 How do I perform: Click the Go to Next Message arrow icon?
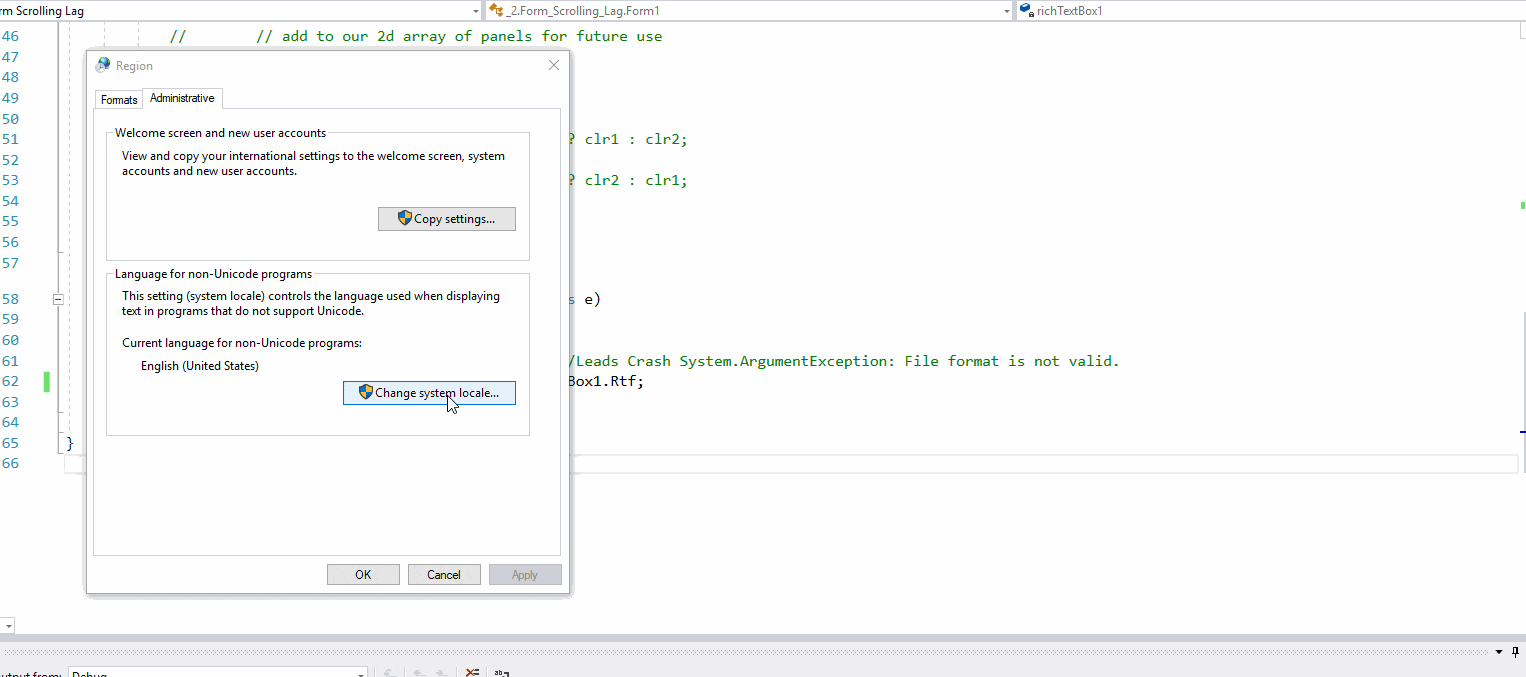443,672
